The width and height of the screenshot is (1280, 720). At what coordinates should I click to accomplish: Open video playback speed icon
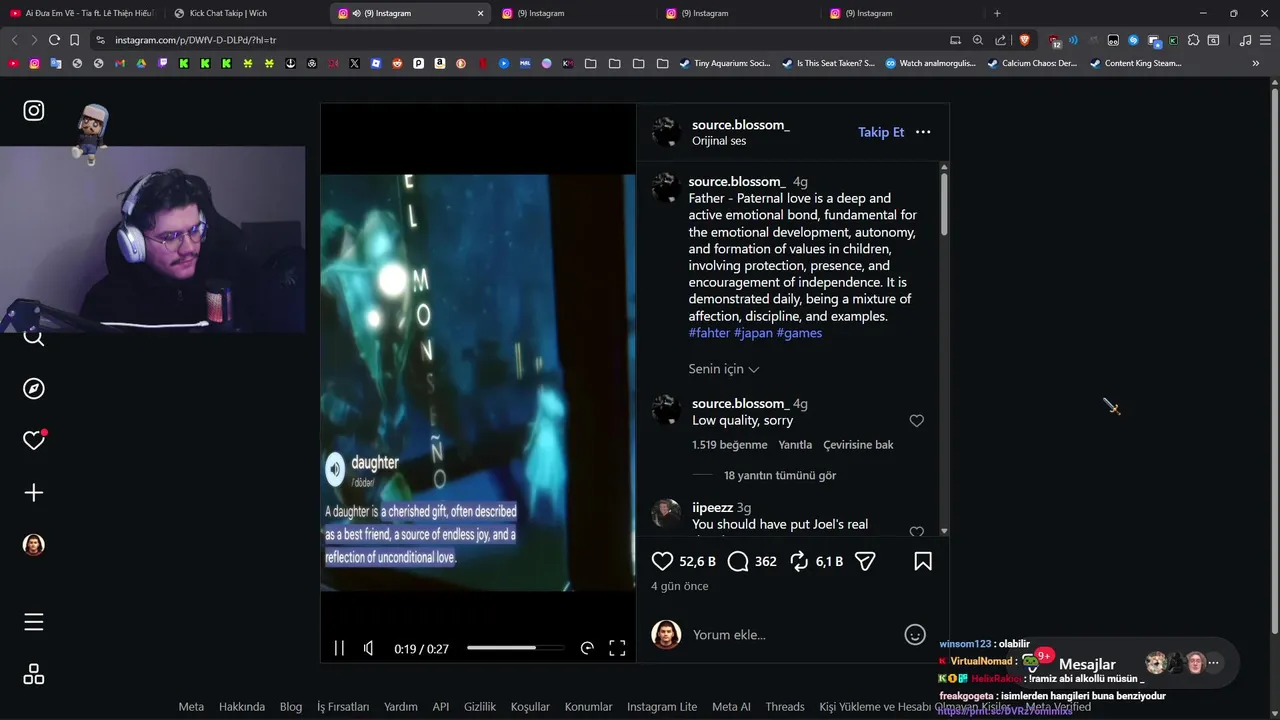coord(587,648)
